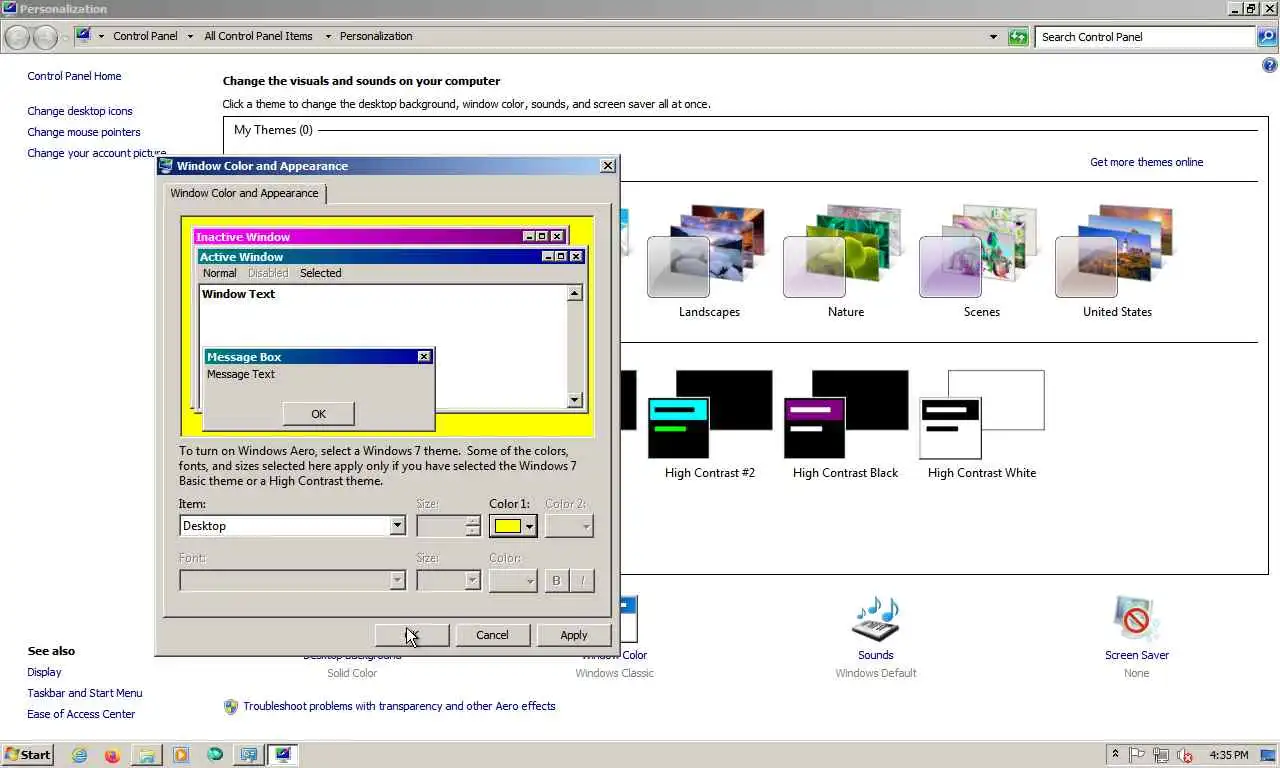
Task: Select the High Contrast White theme icon
Action: [982, 414]
